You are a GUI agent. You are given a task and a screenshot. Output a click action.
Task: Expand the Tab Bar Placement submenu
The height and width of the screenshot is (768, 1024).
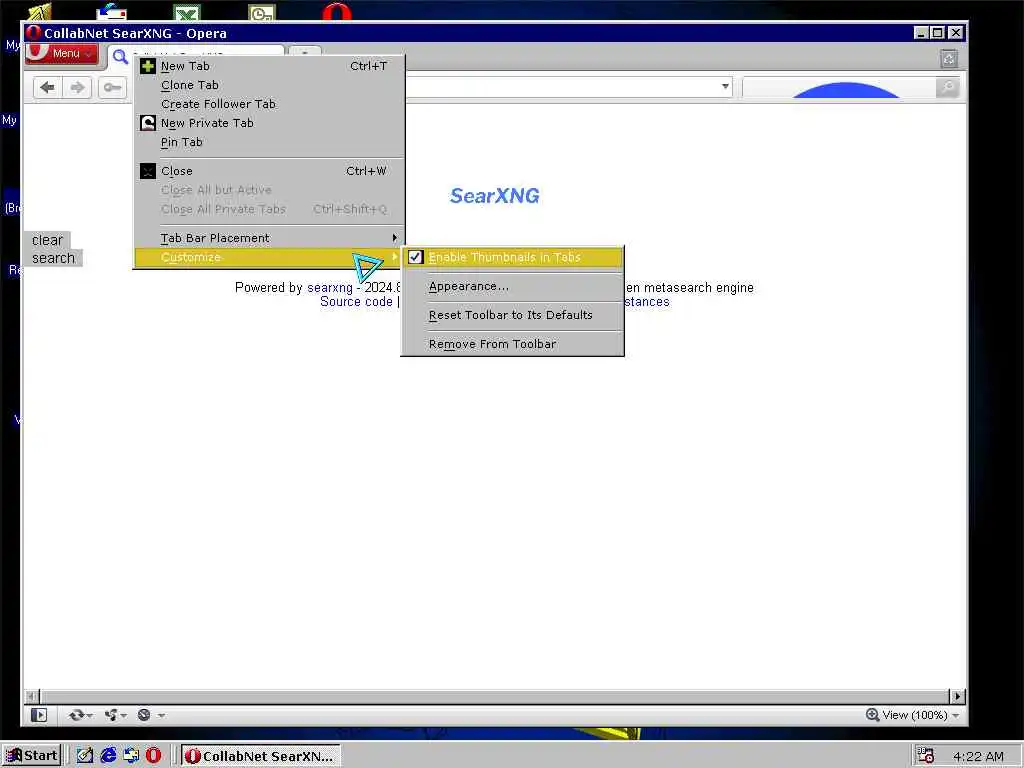point(269,238)
